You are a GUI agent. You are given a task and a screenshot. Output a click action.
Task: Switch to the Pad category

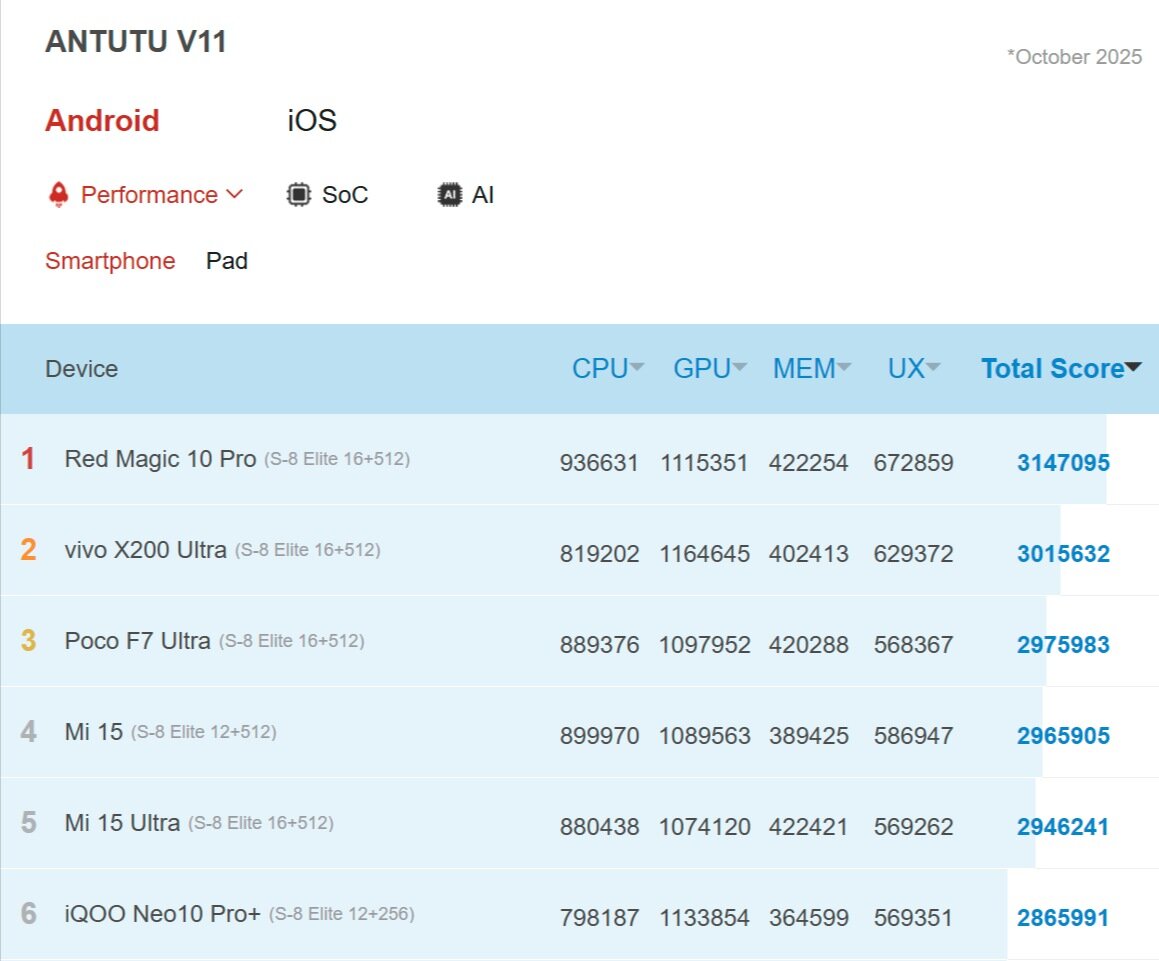click(227, 261)
